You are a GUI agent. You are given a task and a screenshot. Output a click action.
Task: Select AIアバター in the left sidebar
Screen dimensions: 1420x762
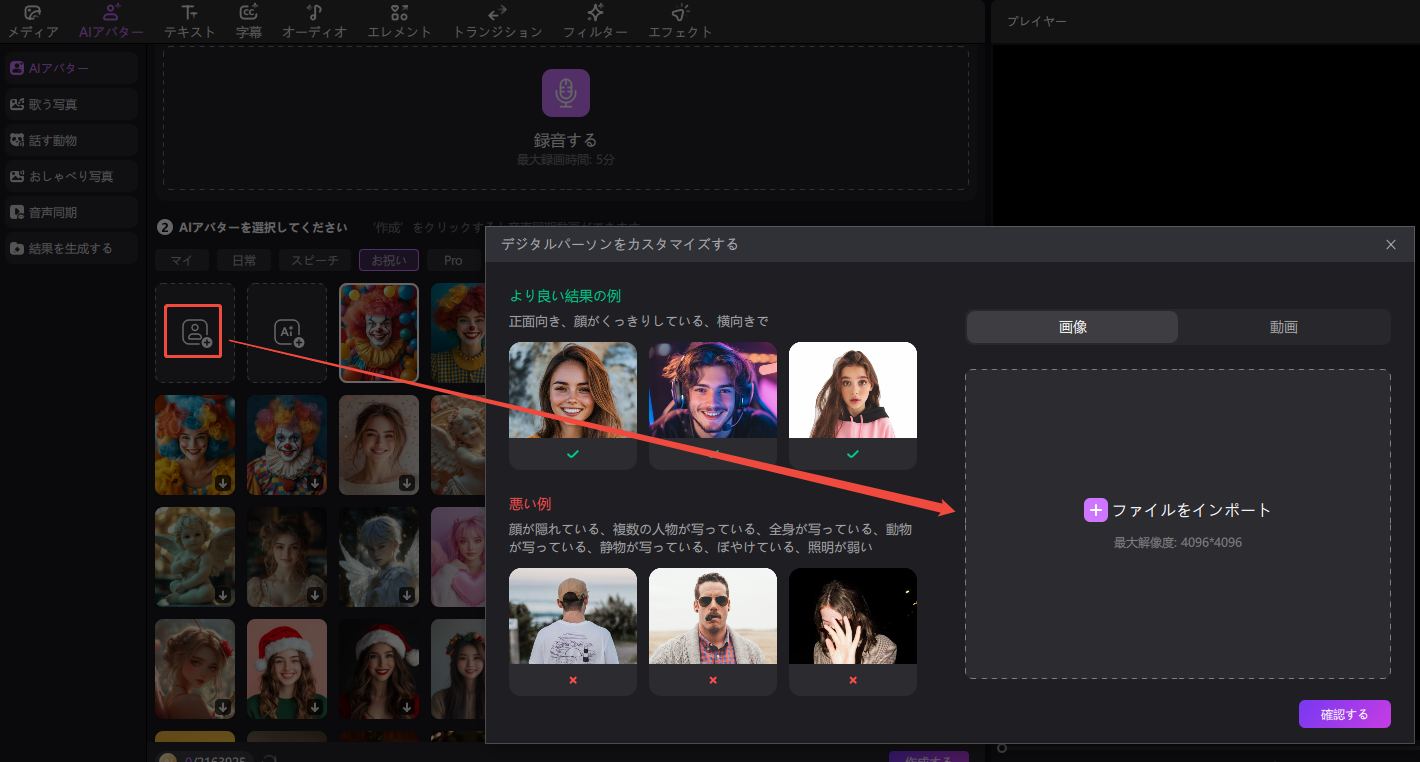70,68
